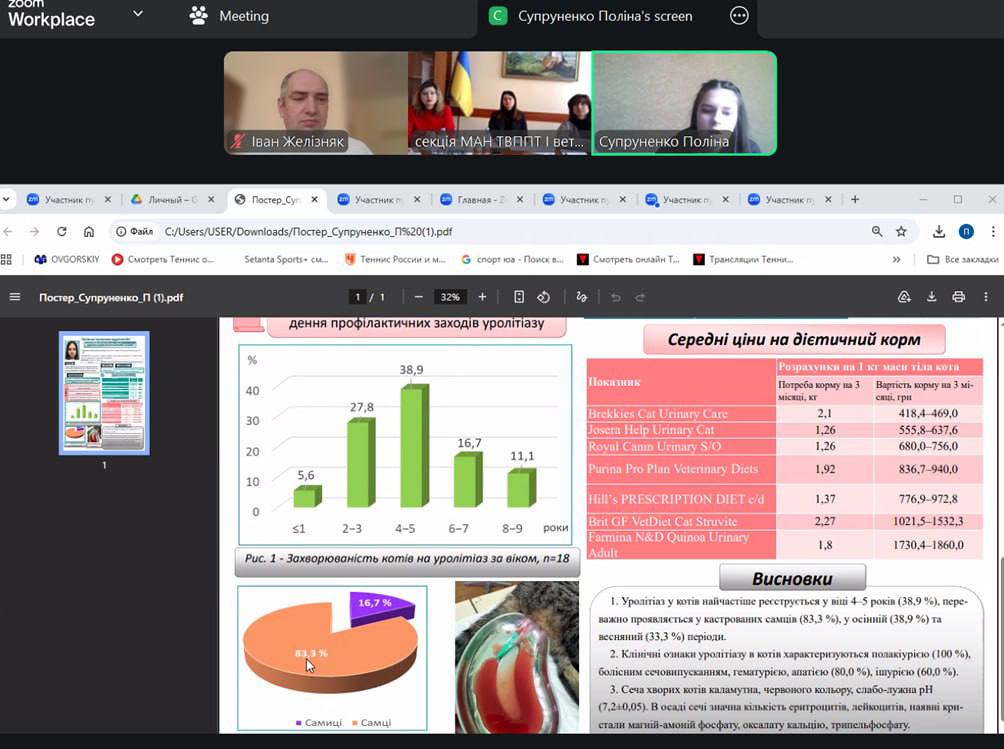Open the PDF sidebar menu toggle
Viewport: 1004px width, 749px height.
[14, 297]
